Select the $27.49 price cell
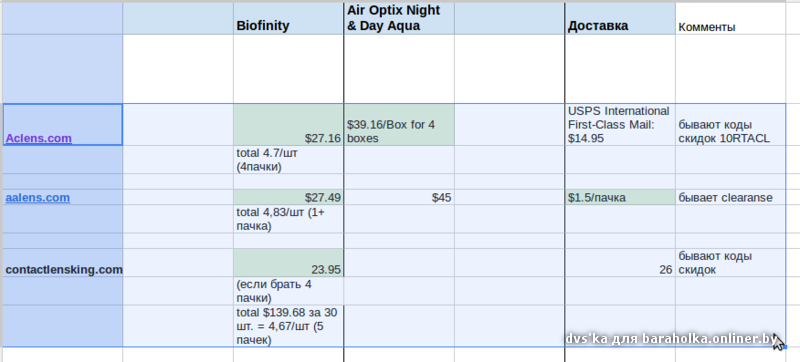This screenshot has height=362, width=800. pyautogui.click(x=288, y=197)
